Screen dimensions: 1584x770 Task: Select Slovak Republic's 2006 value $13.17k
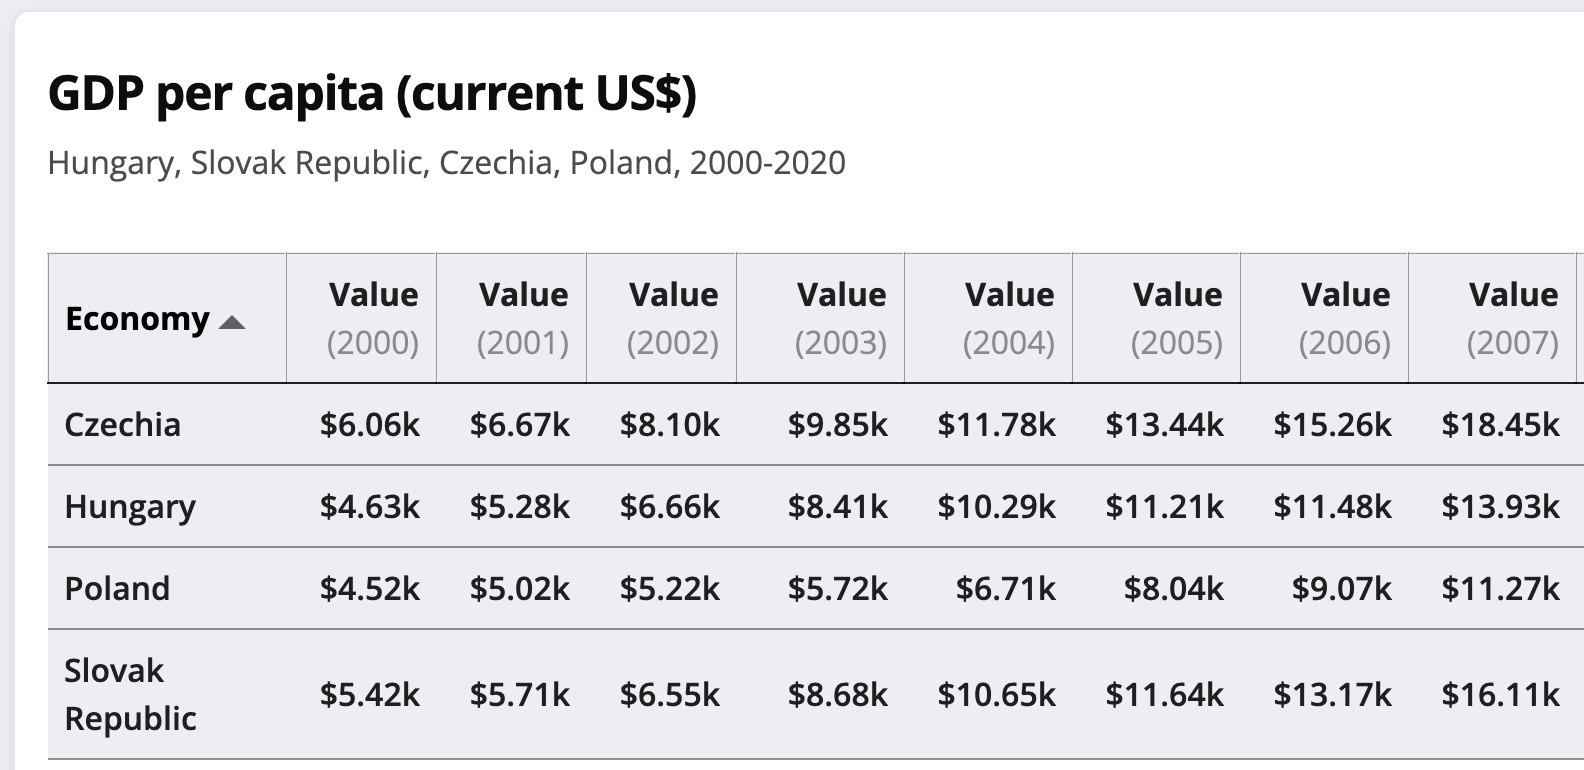1332,694
